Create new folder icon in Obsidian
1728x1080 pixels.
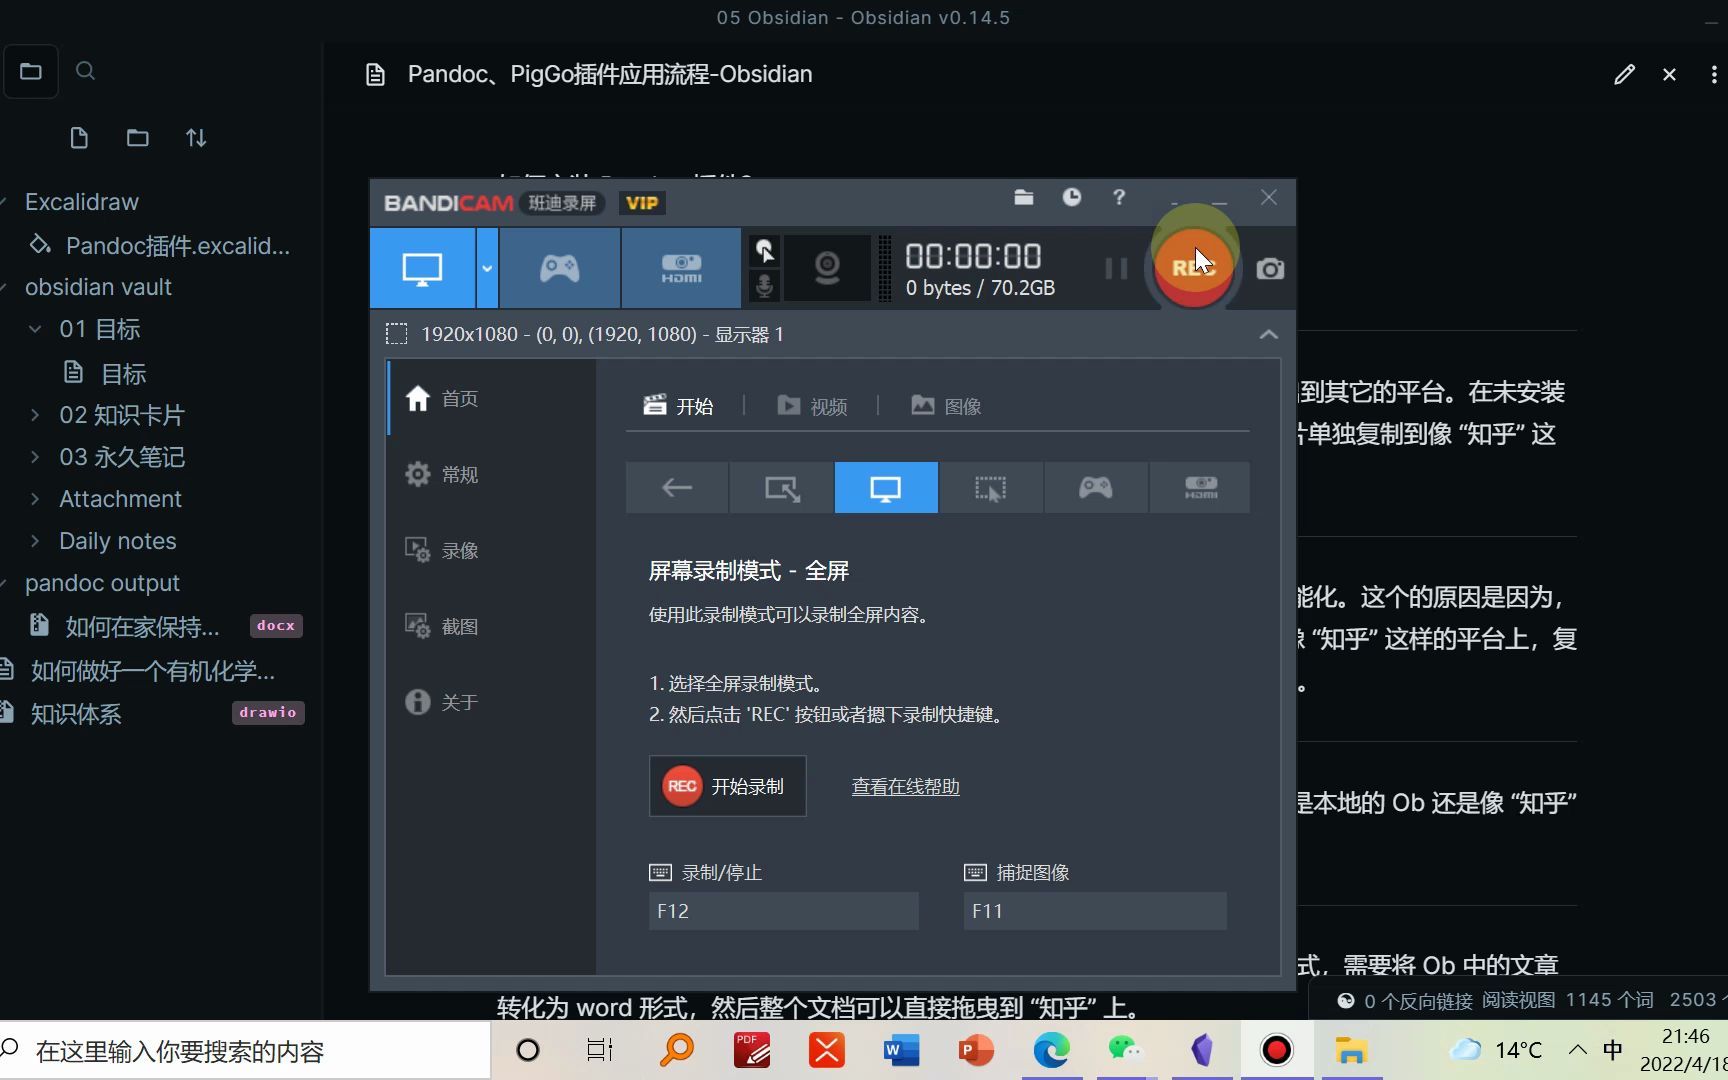coord(138,138)
